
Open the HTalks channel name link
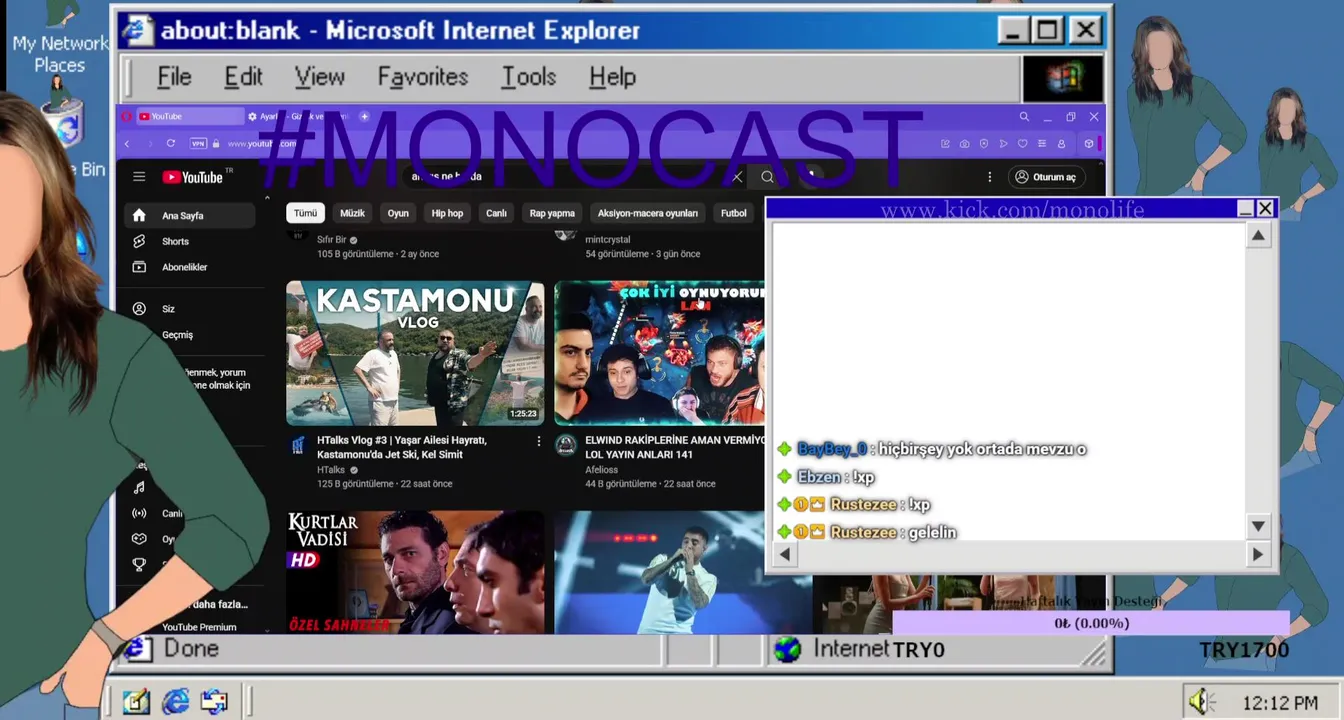[x=331, y=470]
